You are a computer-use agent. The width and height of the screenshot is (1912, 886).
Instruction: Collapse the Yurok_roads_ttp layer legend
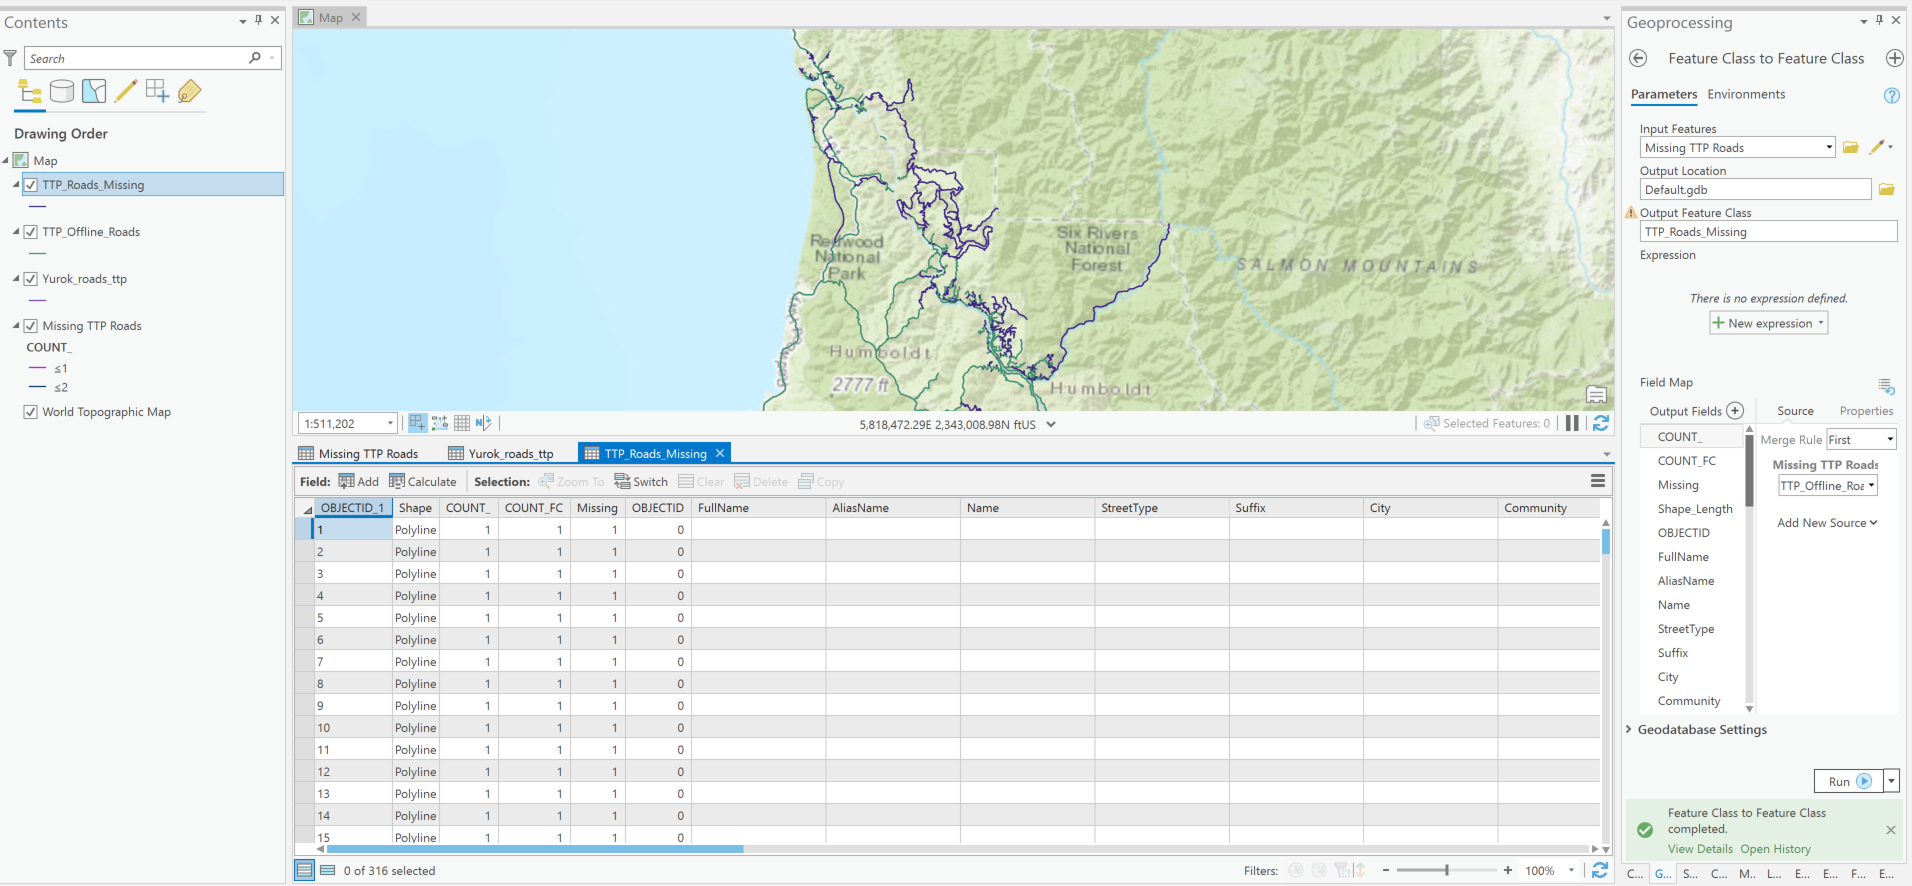[16, 279]
